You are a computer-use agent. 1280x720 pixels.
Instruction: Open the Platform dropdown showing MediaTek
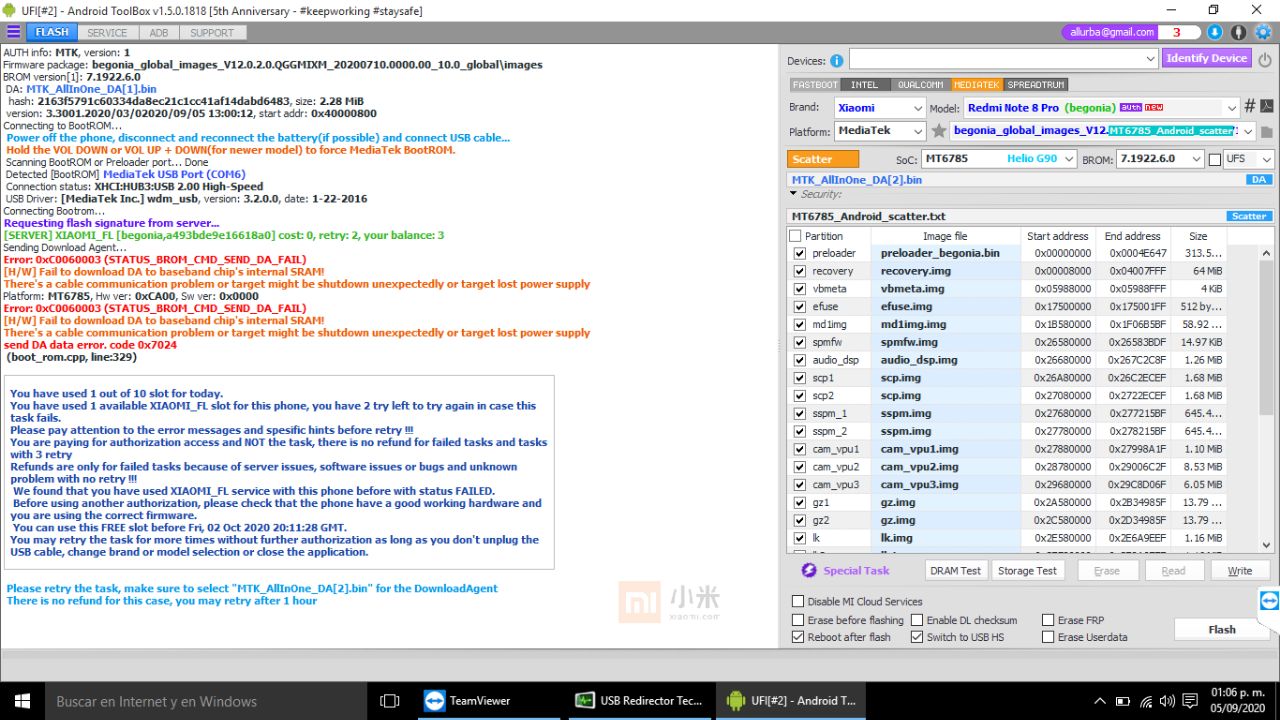click(x=878, y=131)
